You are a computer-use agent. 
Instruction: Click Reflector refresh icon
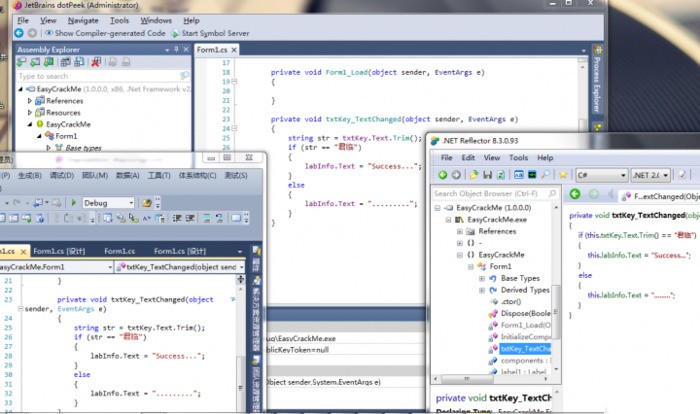tap(500, 175)
